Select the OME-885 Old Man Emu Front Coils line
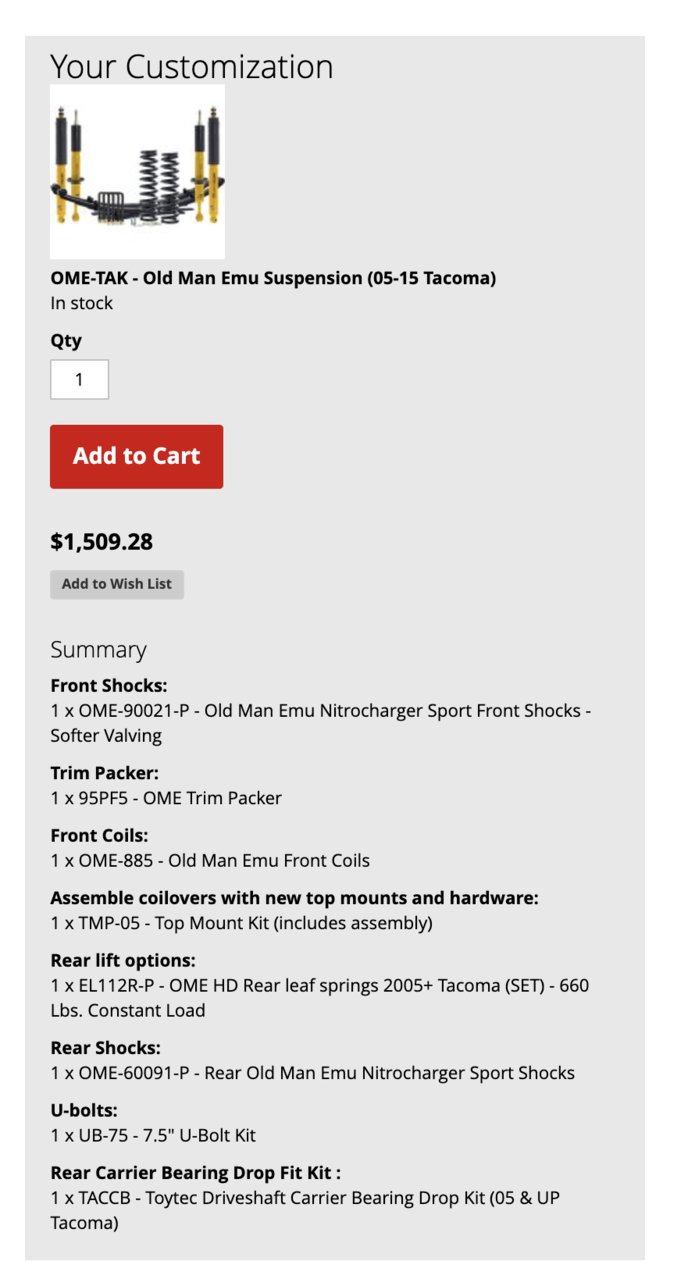This screenshot has height=1279, width=695. [210, 860]
